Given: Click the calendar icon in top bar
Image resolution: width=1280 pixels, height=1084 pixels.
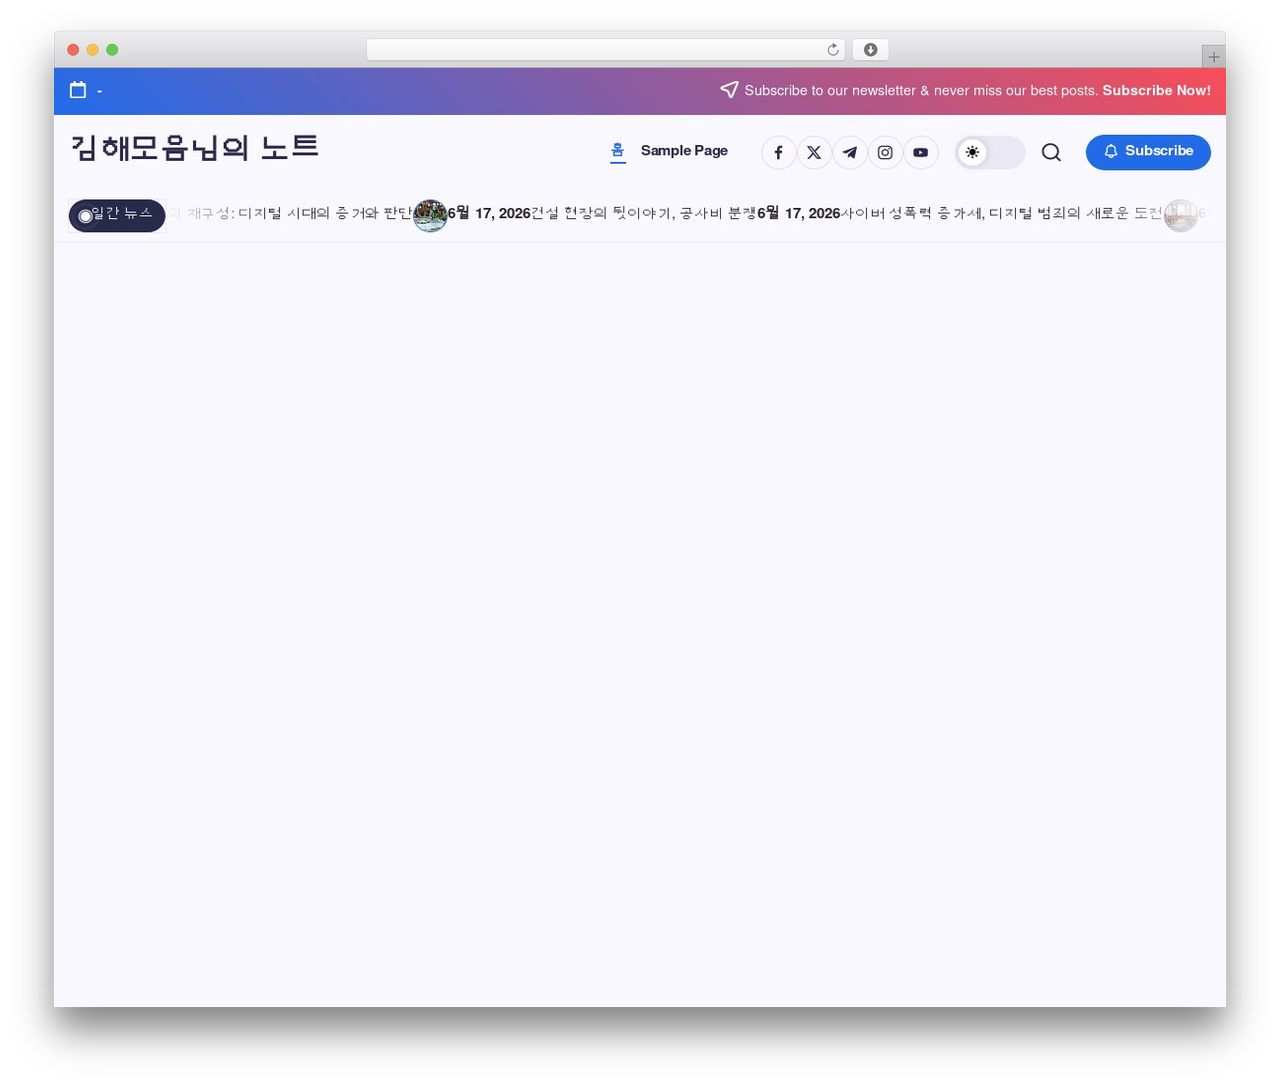Looking at the screenshot, I should click(78, 90).
